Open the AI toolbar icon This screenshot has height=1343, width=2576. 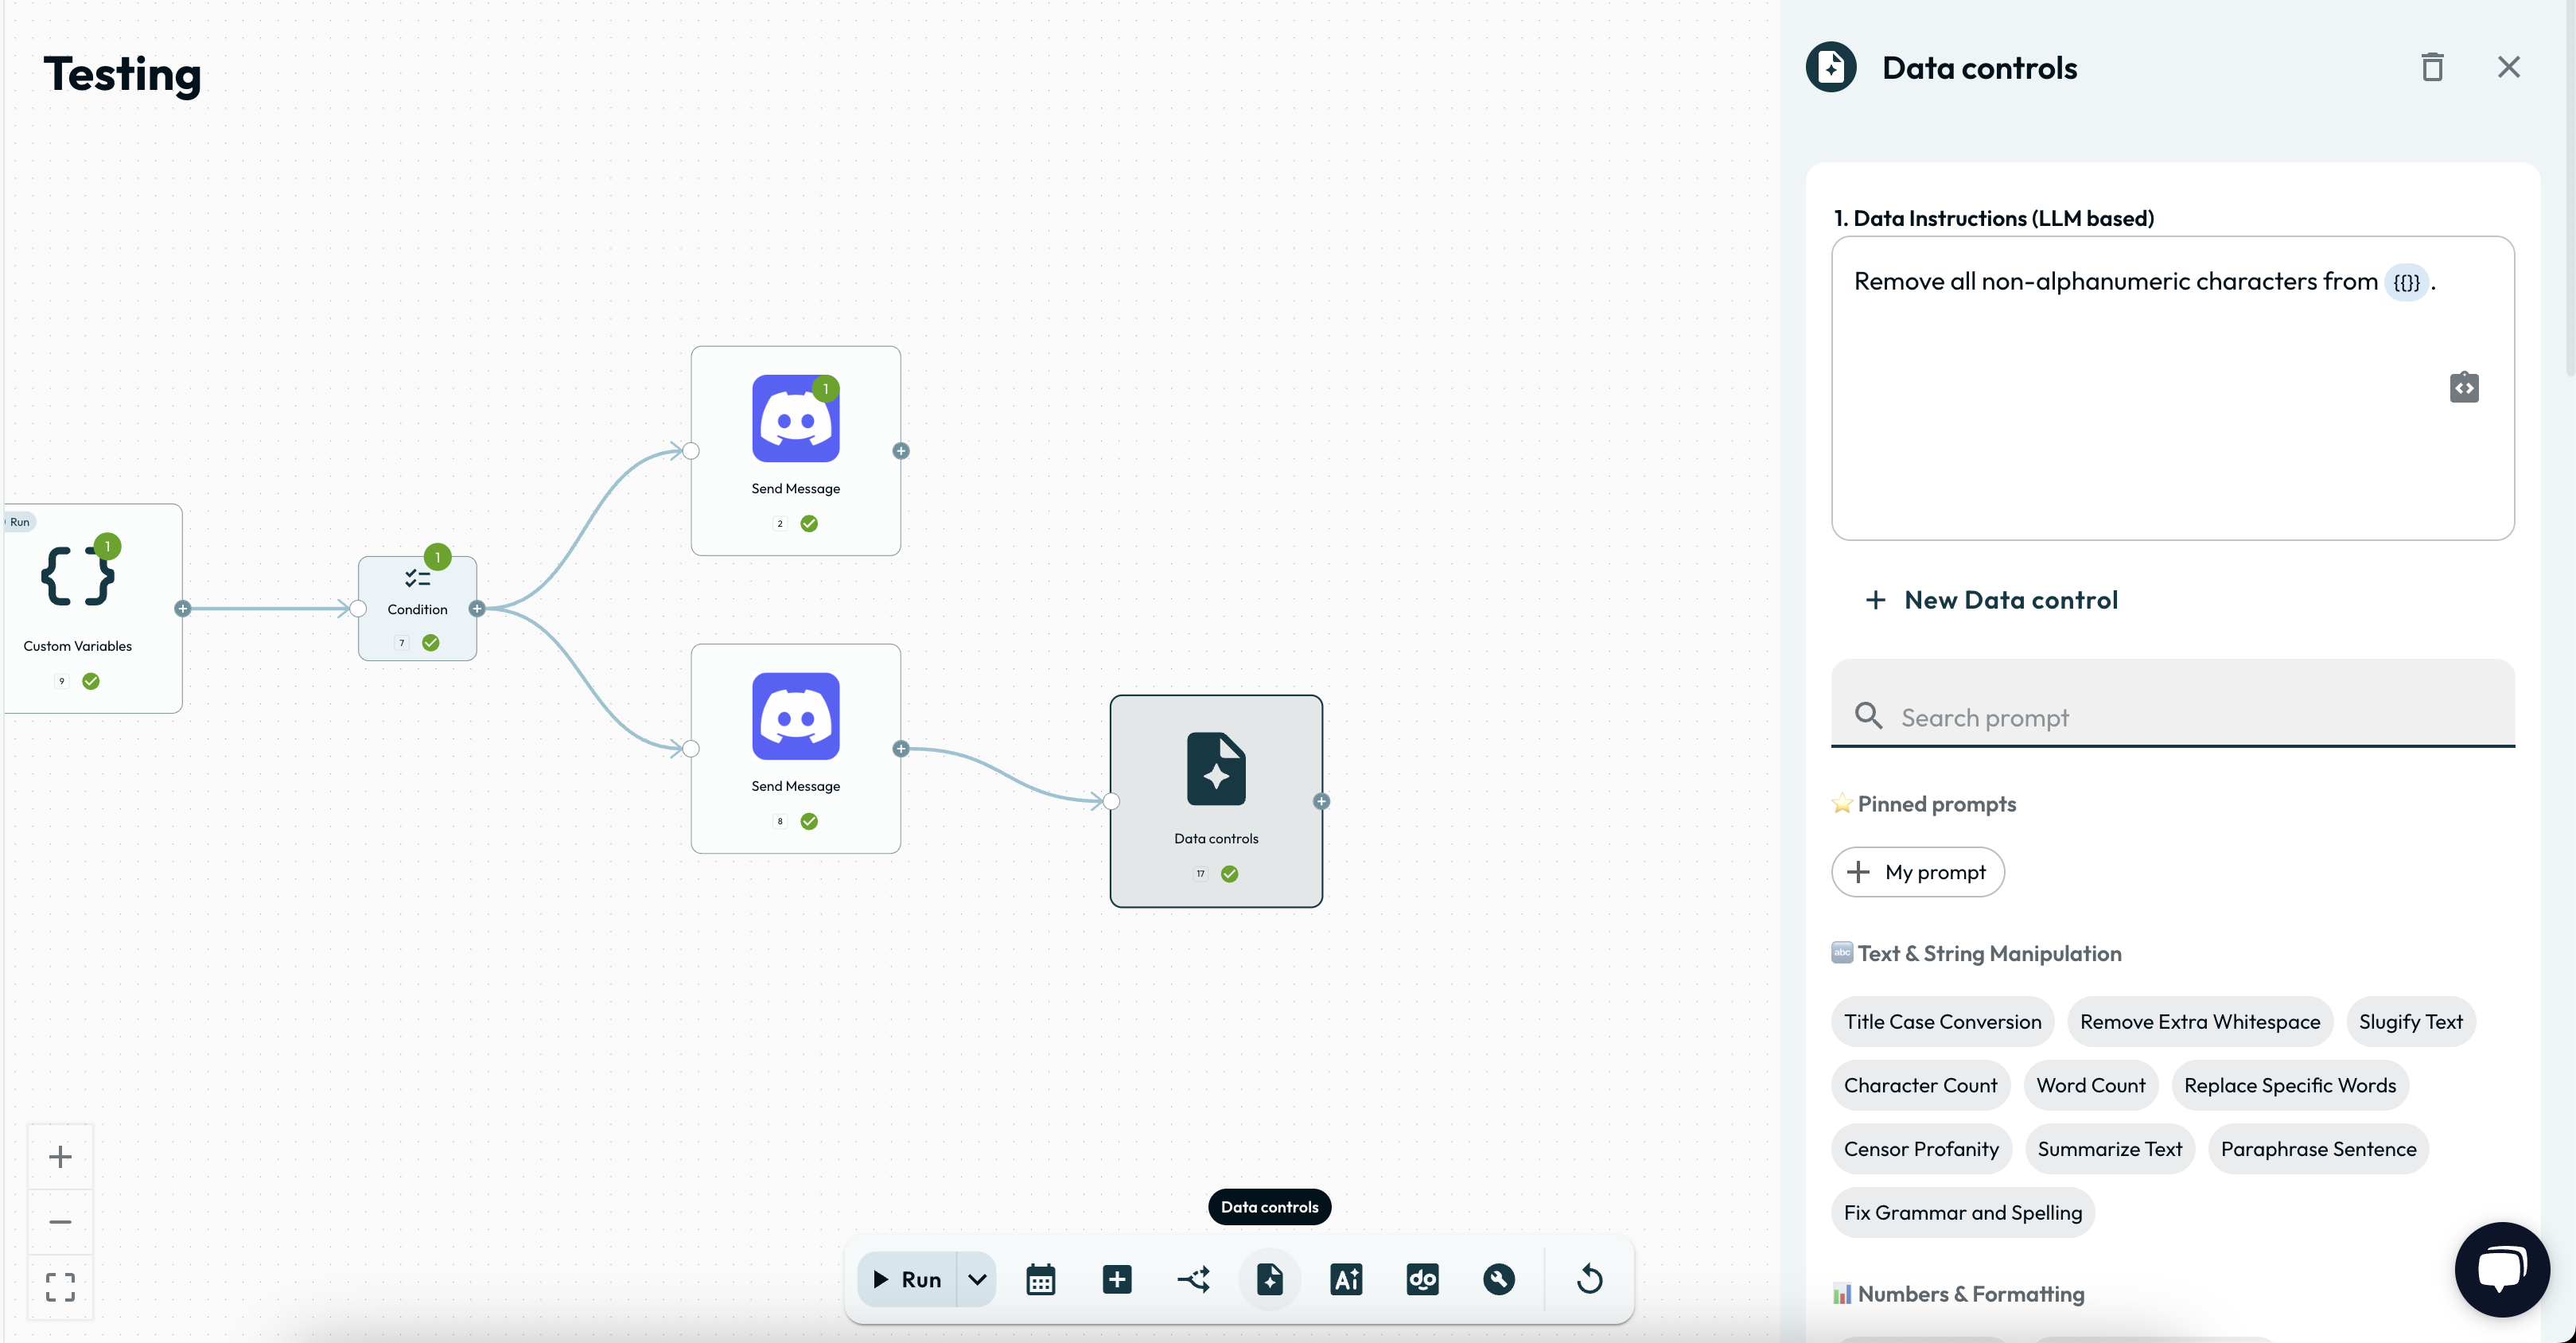(x=1346, y=1279)
